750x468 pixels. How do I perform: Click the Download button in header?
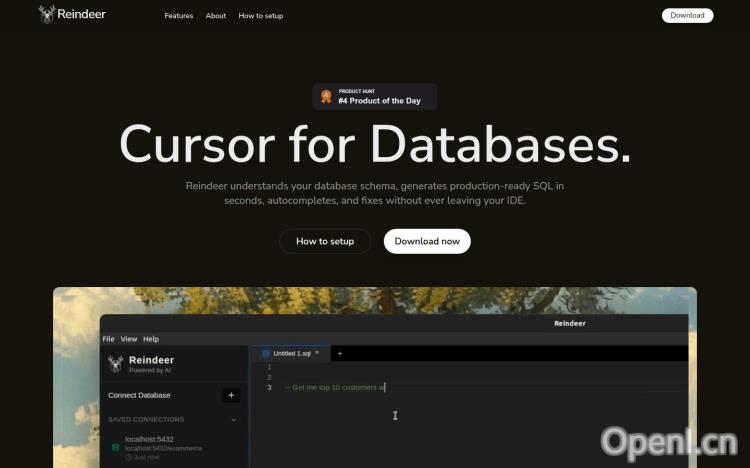(687, 15)
